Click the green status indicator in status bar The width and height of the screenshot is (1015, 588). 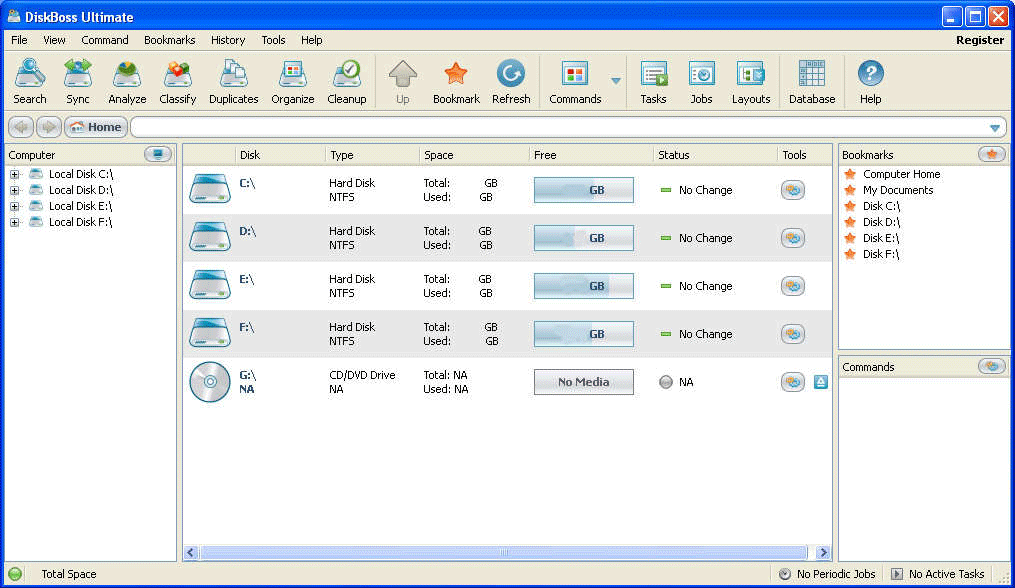[x=15, y=574]
